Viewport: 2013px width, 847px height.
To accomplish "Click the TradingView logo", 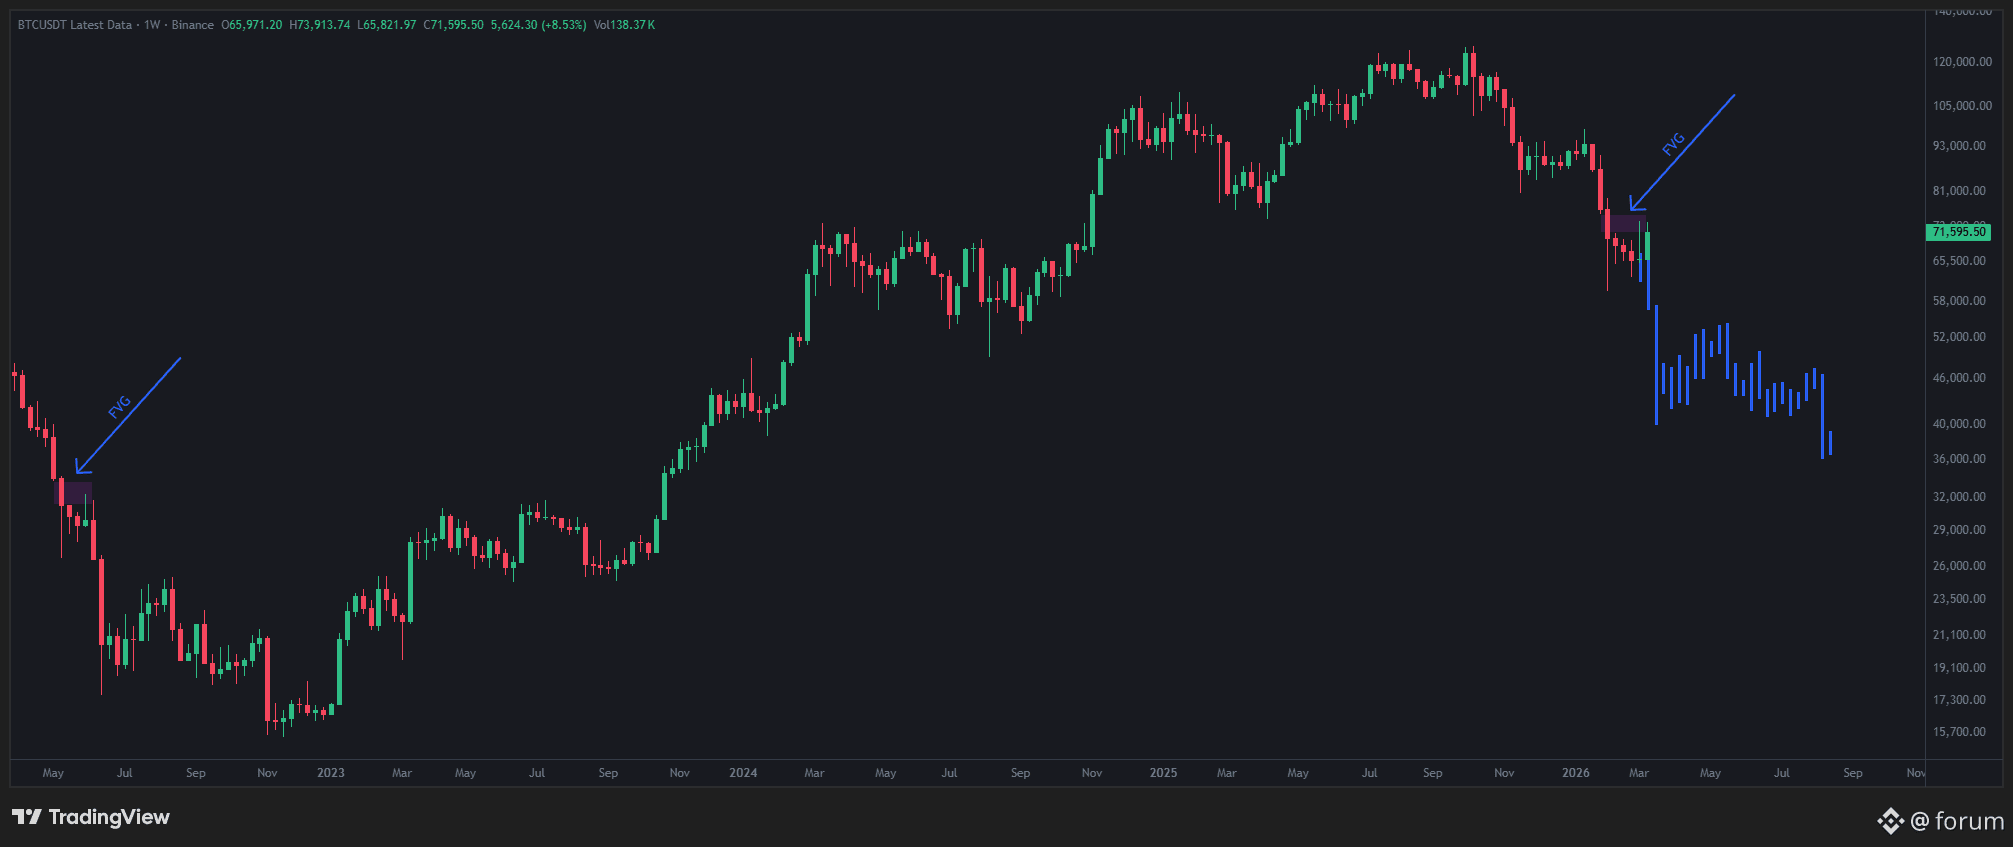I will (x=91, y=818).
